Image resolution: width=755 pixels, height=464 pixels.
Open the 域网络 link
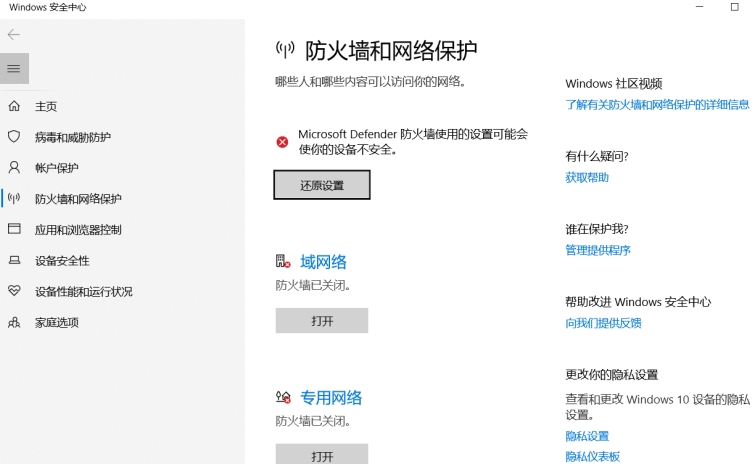pyautogui.click(x=323, y=262)
